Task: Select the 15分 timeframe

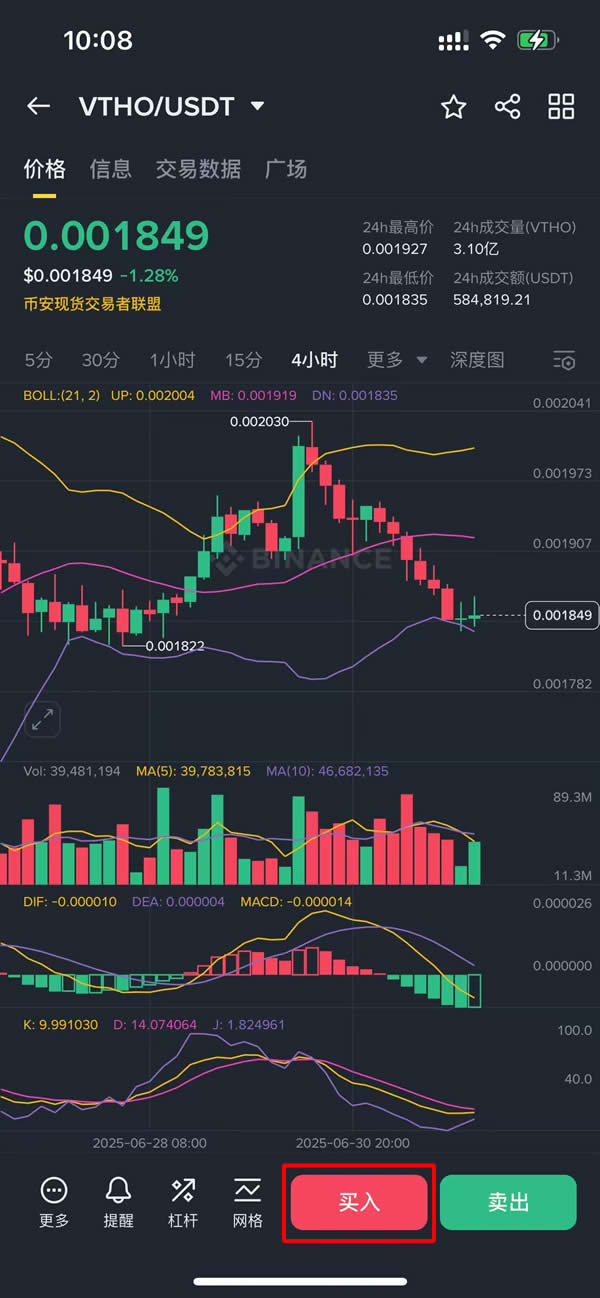Action: click(243, 360)
